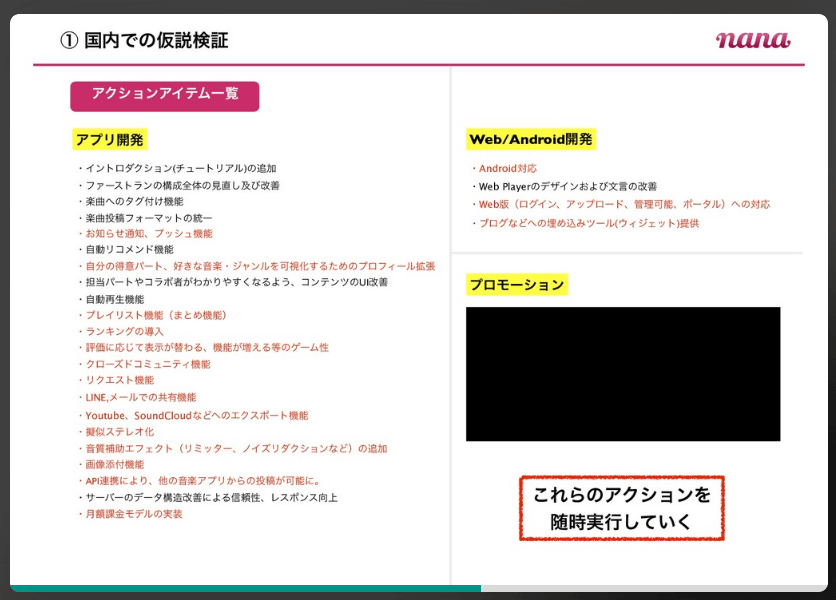
Task: Click the Youtube、SoundCloud export list item
Action: pos(196,415)
